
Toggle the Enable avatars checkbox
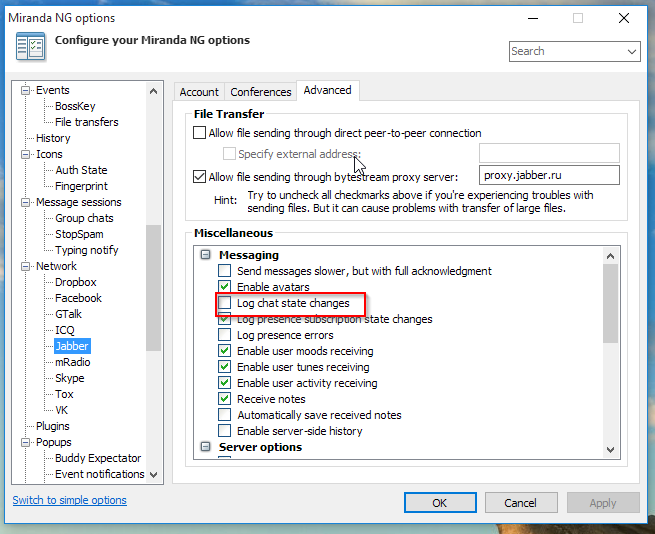point(225,287)
